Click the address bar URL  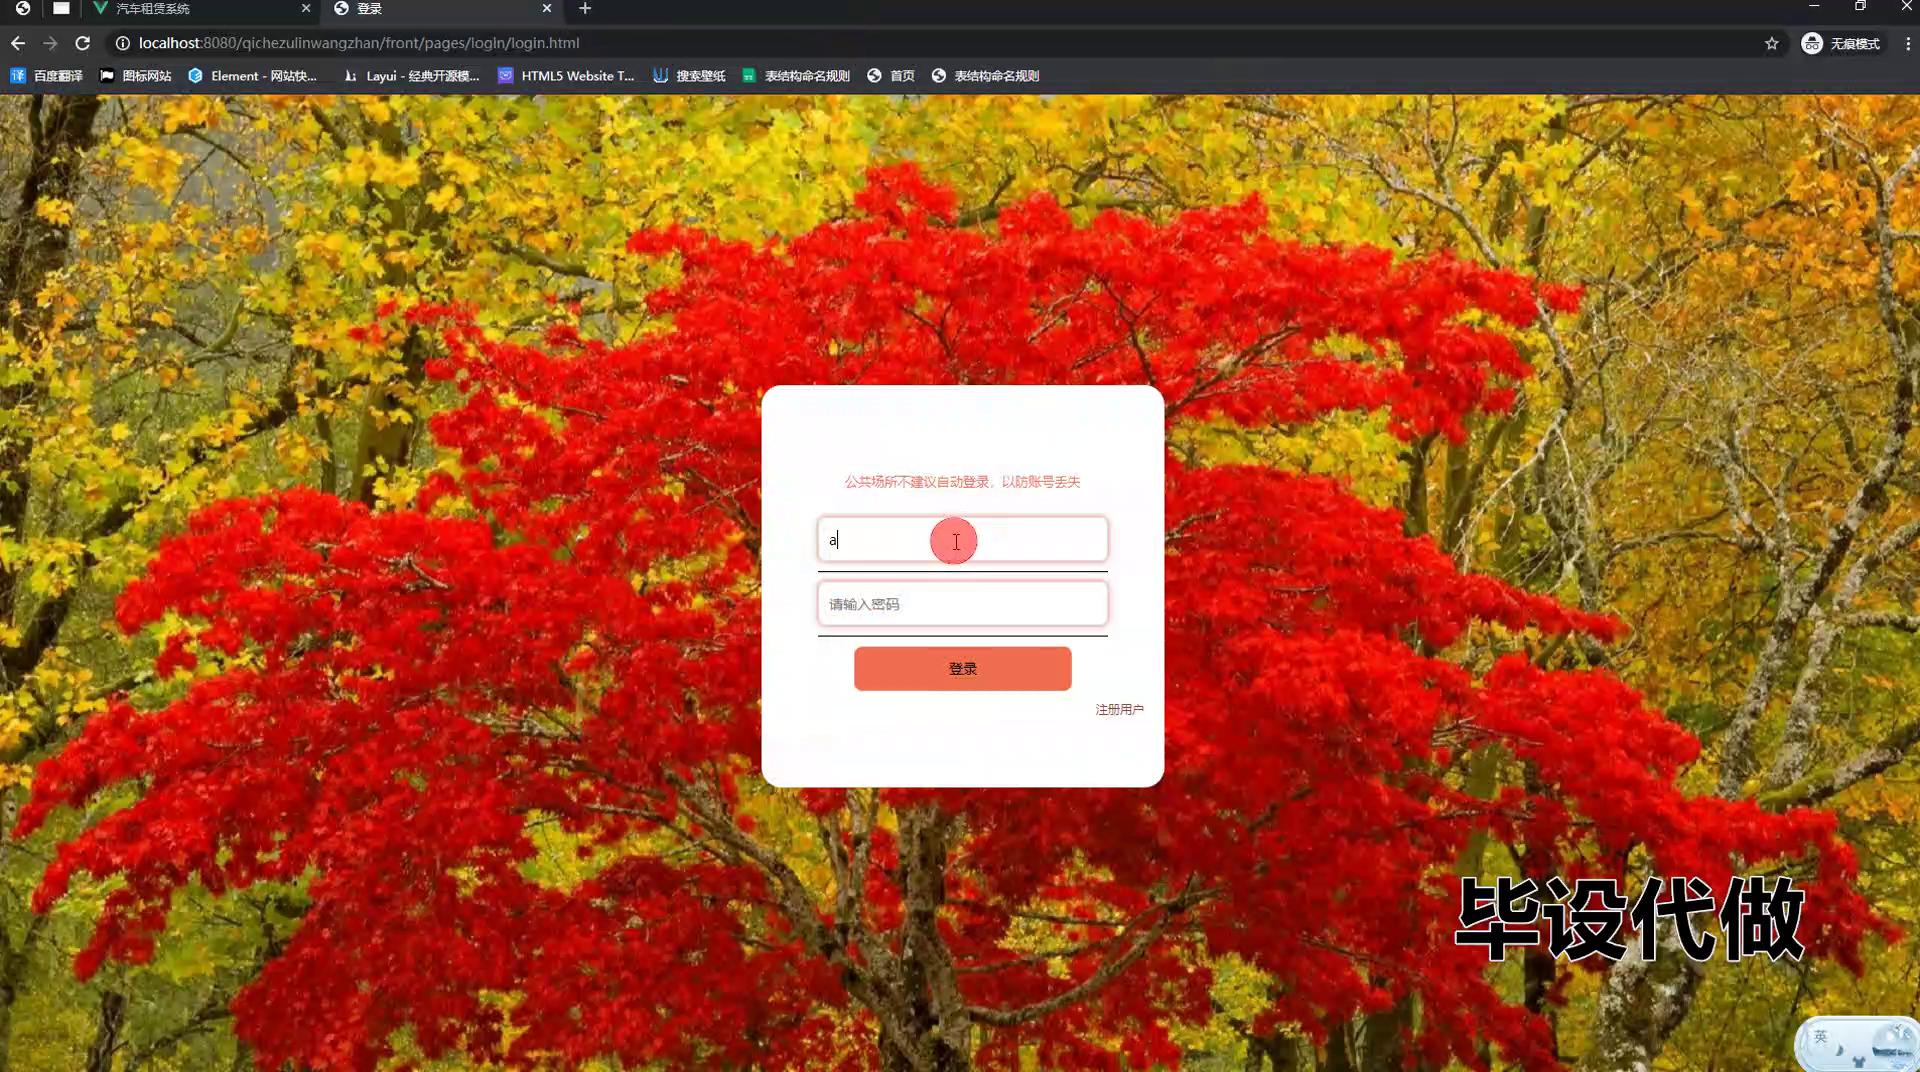(x=359, y=43)
